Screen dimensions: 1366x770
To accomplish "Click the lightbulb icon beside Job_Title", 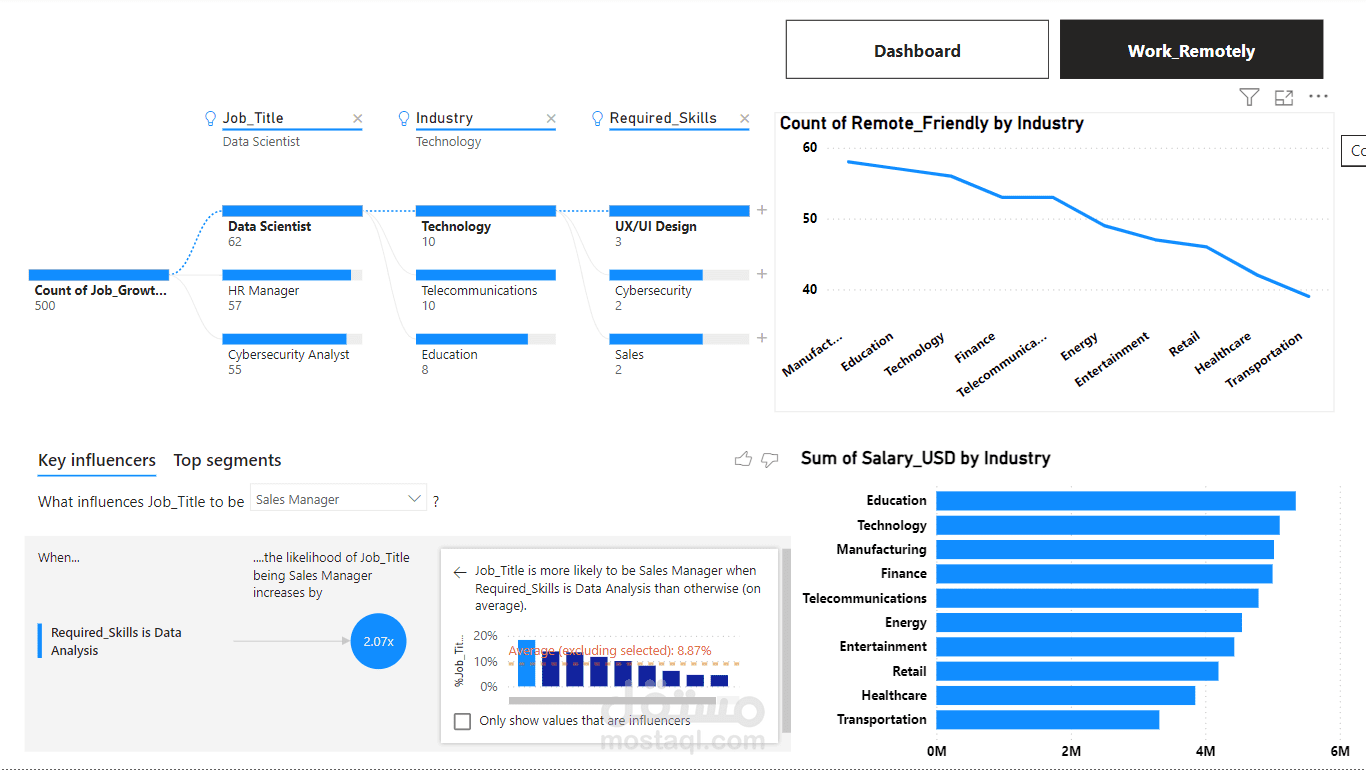I will coord(210,118).
